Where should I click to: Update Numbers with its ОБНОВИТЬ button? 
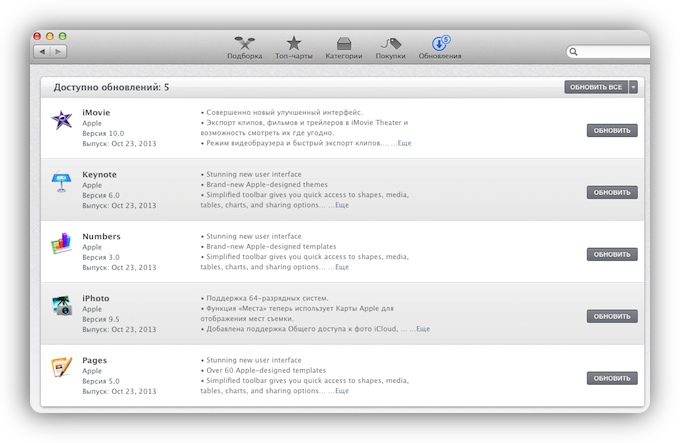point(612,254)
